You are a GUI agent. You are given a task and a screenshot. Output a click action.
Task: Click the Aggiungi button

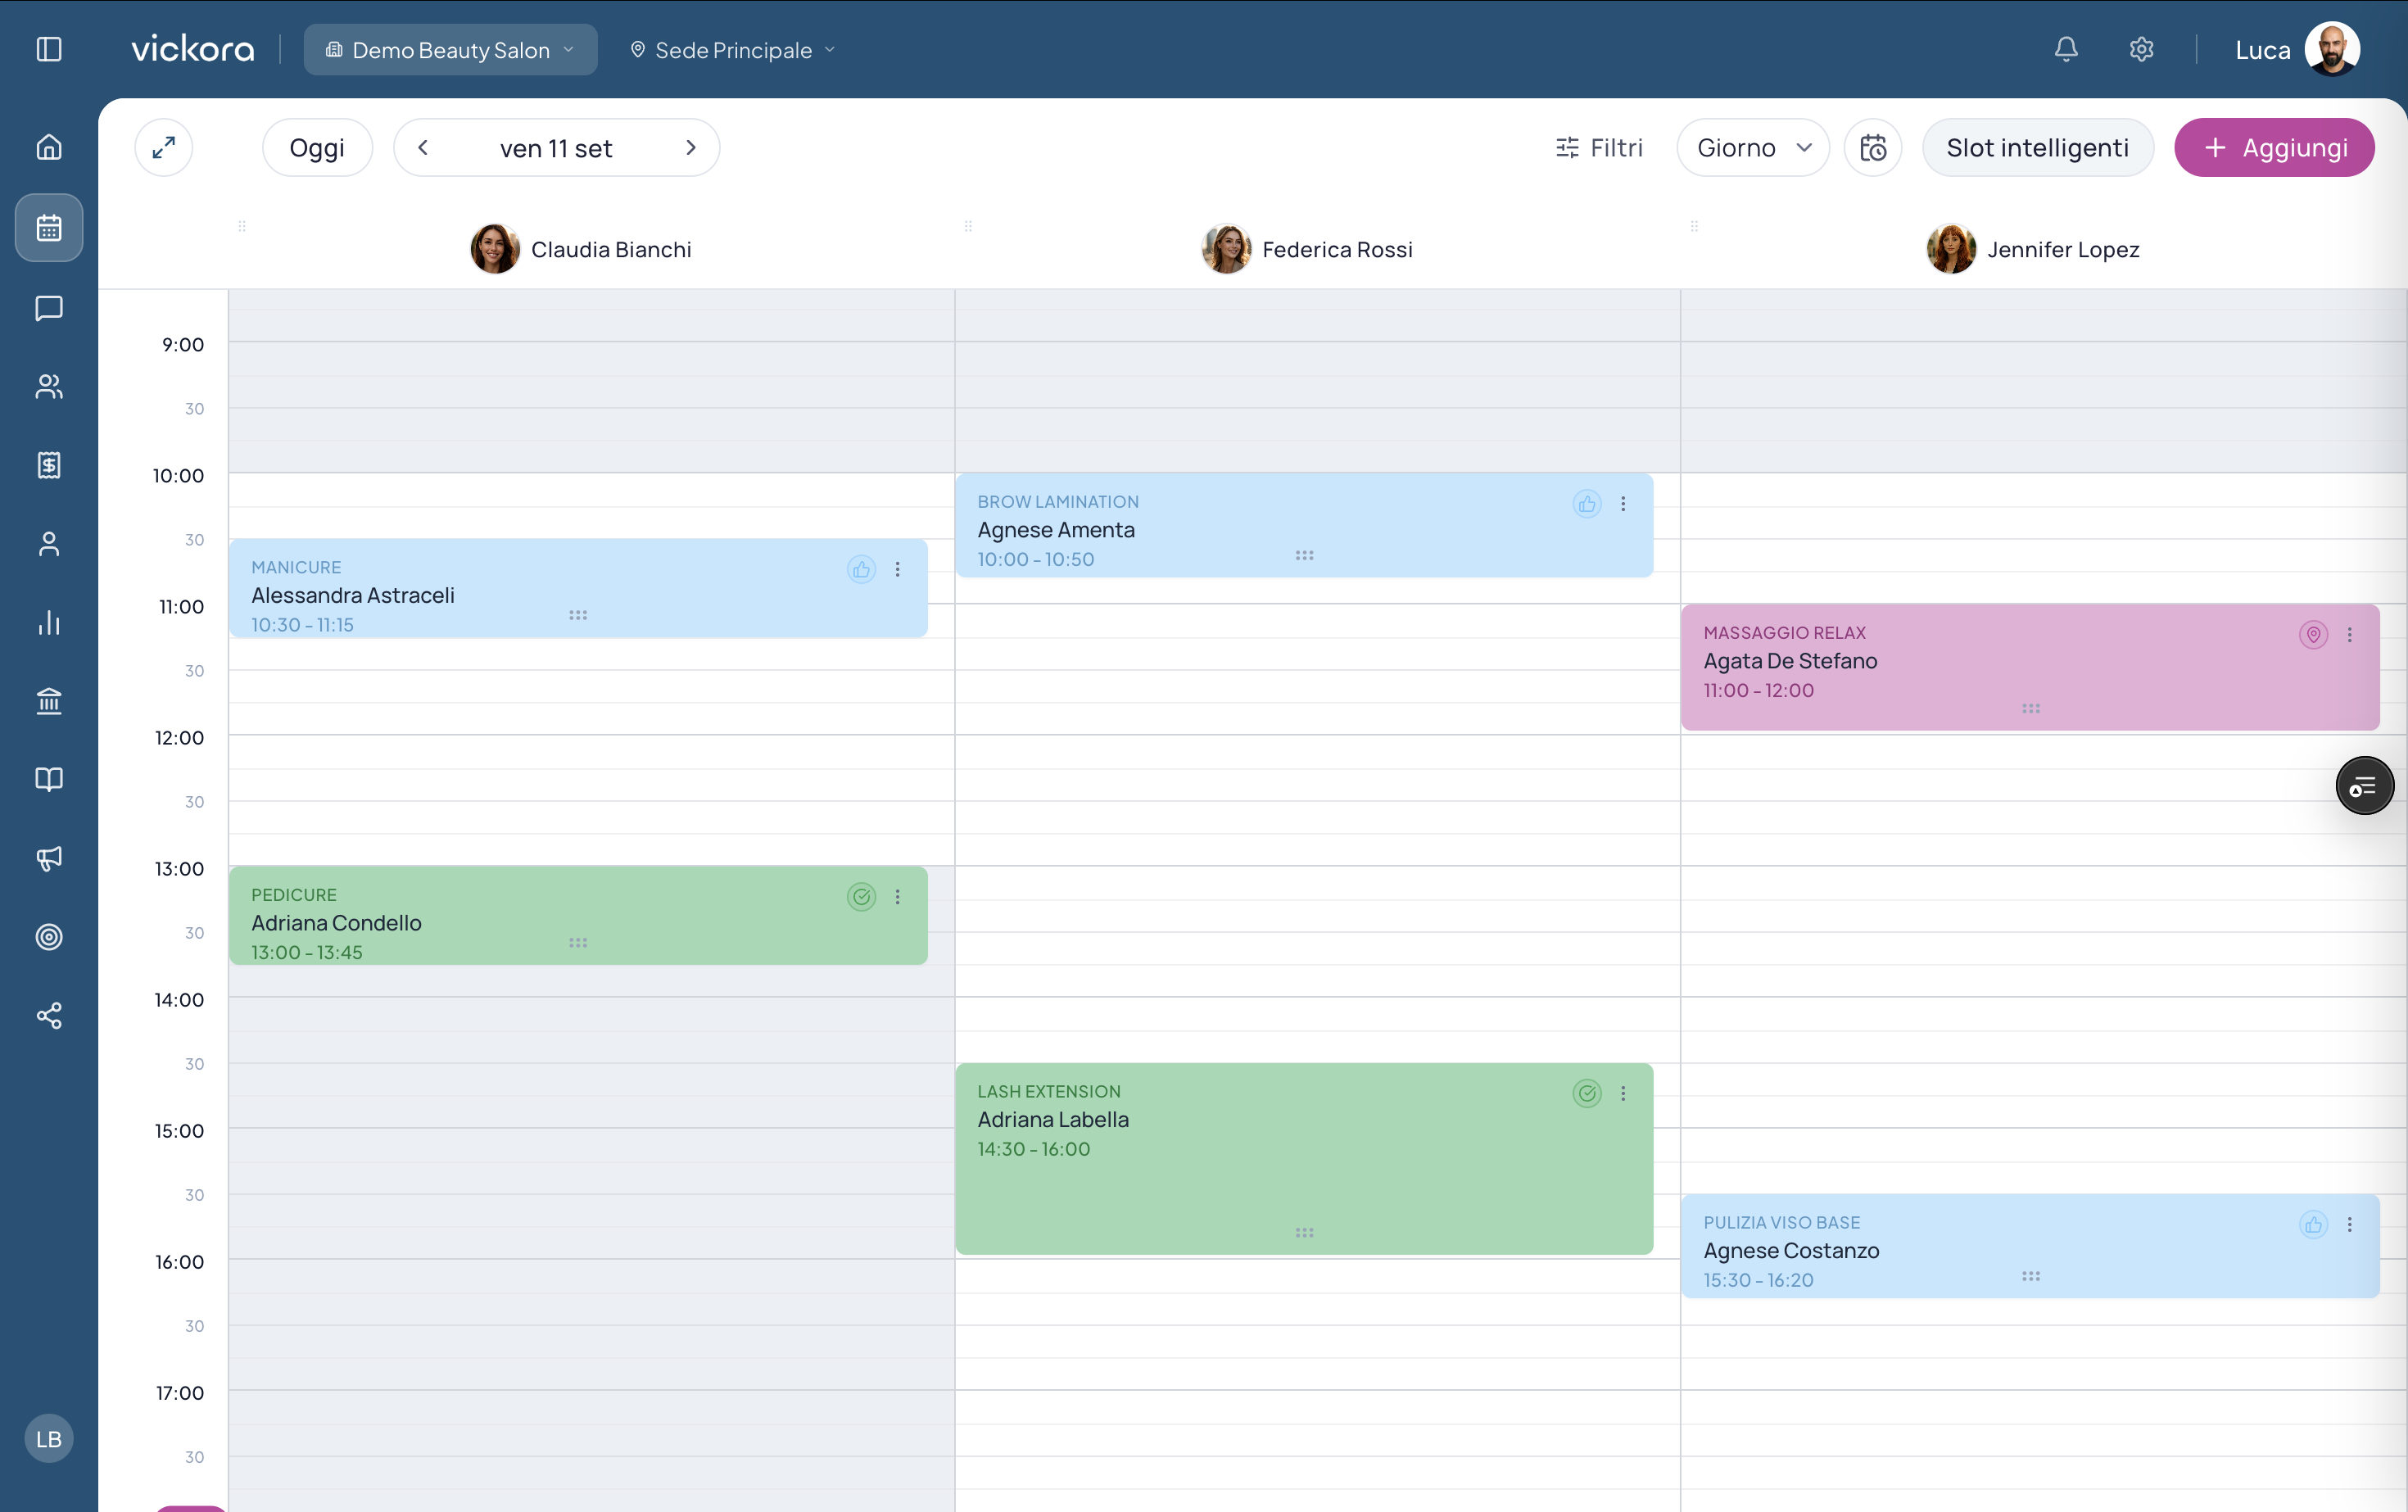(2274, 148)
